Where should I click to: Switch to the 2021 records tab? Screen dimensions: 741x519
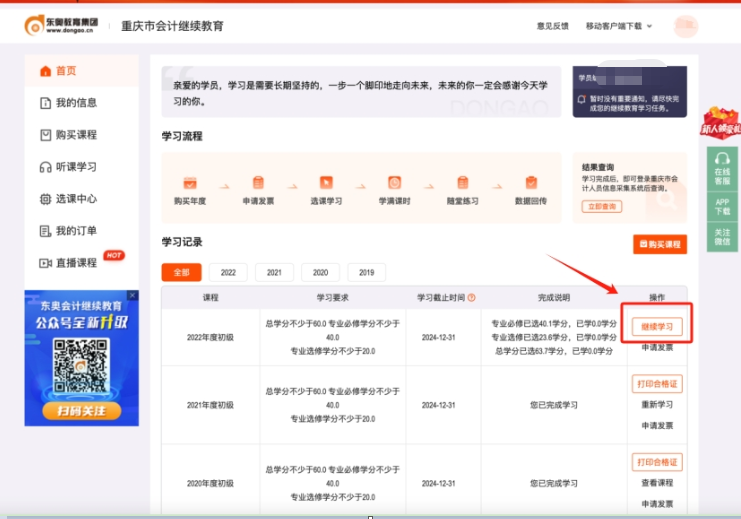point(274,273)
